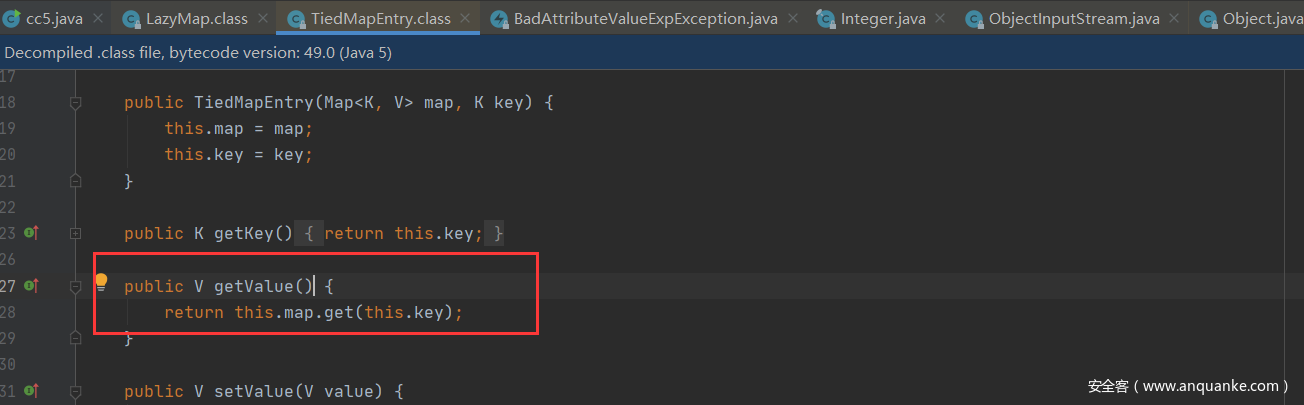
Task: Click the implements gutter icon on line 27
Action: pos(31,286)
